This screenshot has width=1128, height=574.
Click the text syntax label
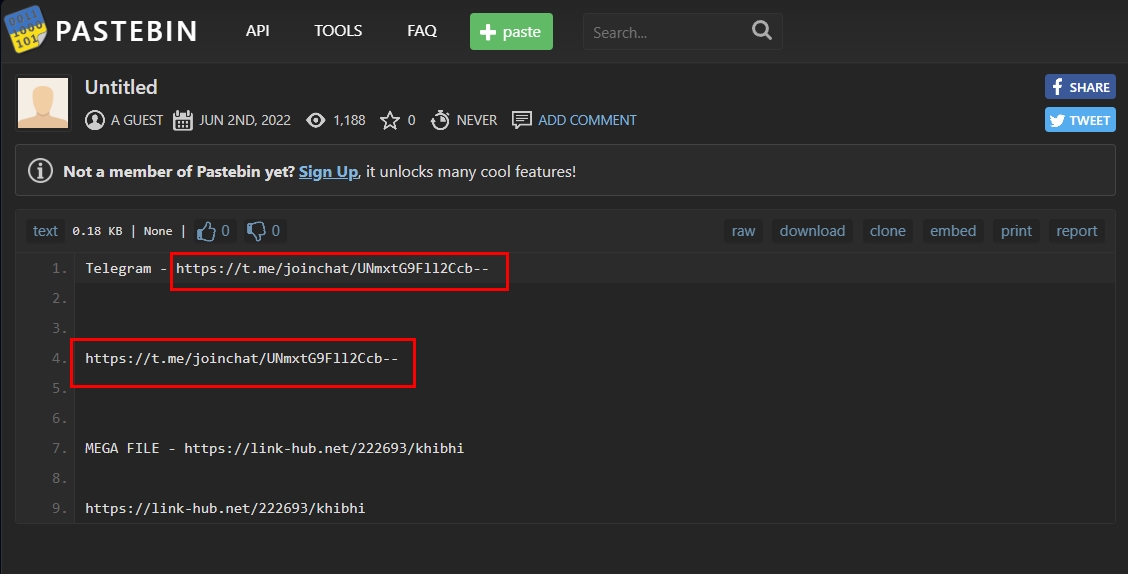click(45, 231)
